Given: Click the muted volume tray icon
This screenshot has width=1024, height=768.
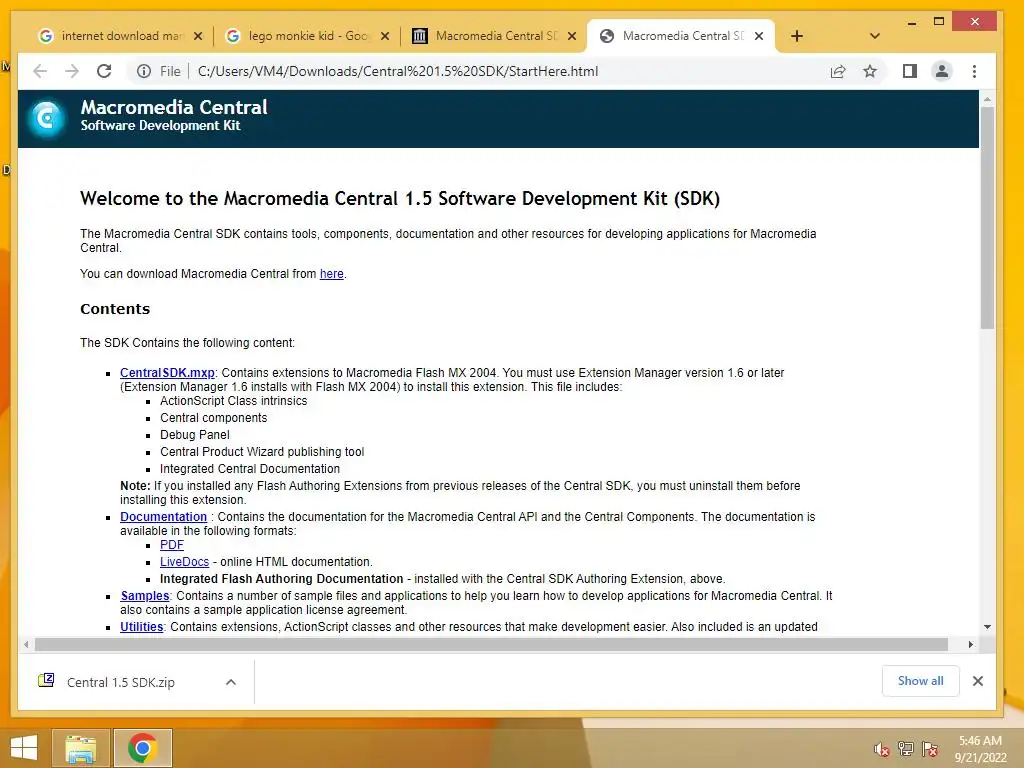Looking at the screenshot, I should click(882, 749).
